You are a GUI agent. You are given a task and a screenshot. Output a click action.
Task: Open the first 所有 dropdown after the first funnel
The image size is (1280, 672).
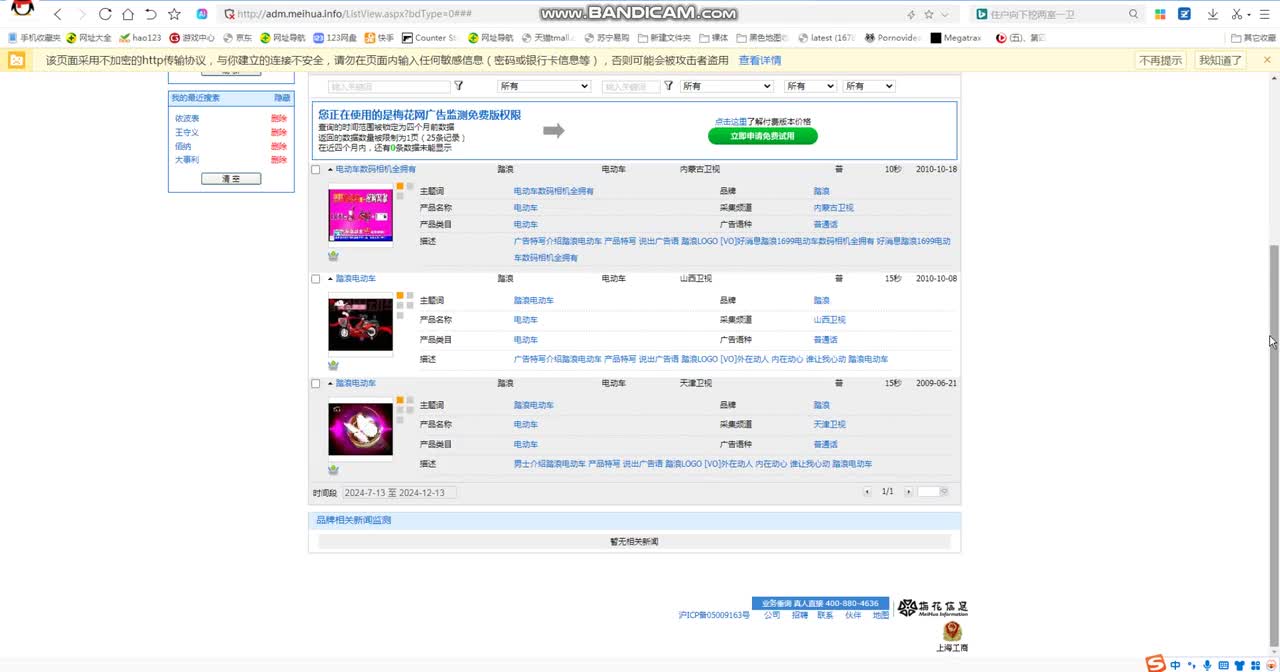(544, 86)
